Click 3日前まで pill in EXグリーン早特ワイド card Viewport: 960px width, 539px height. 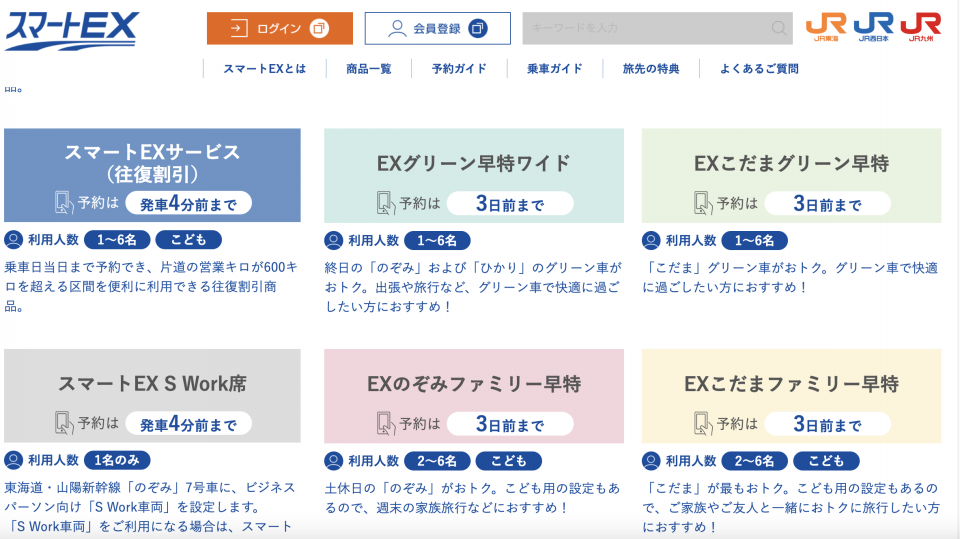click(510, 203)
